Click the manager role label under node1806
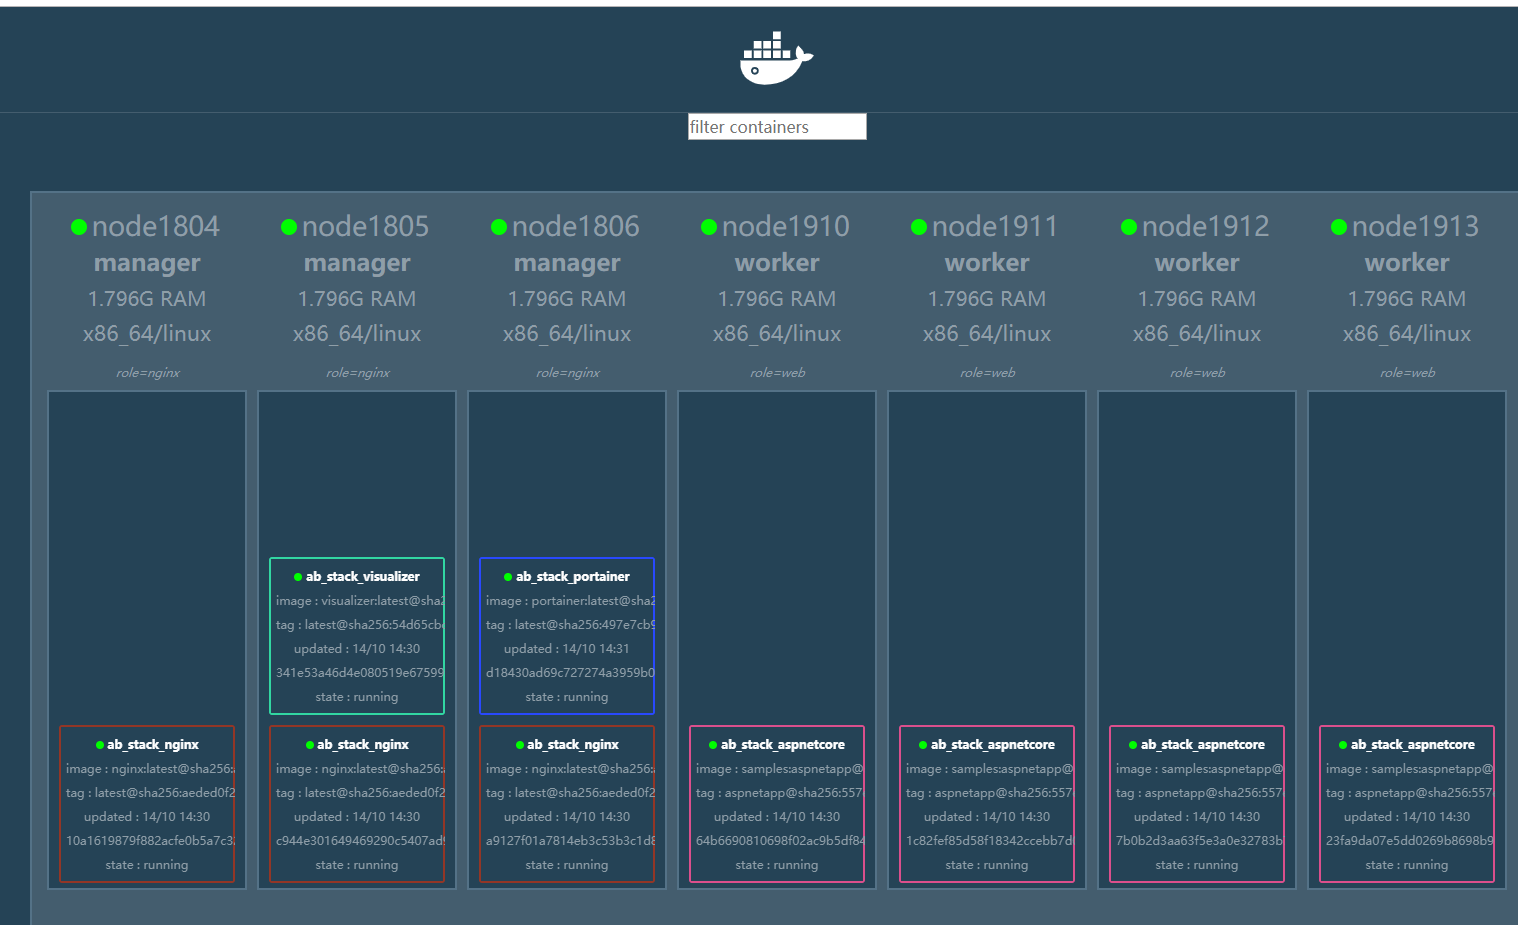This screenshot has height=925, width=1518. [x=567, y=263]
